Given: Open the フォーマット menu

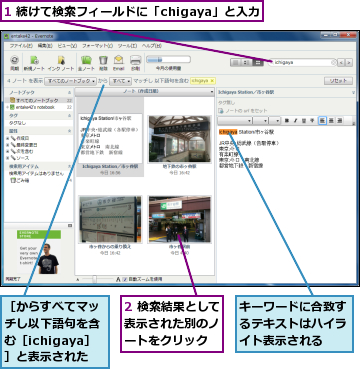Looking at the screenshot, I should pyautogui.click(x=97, y=45).
